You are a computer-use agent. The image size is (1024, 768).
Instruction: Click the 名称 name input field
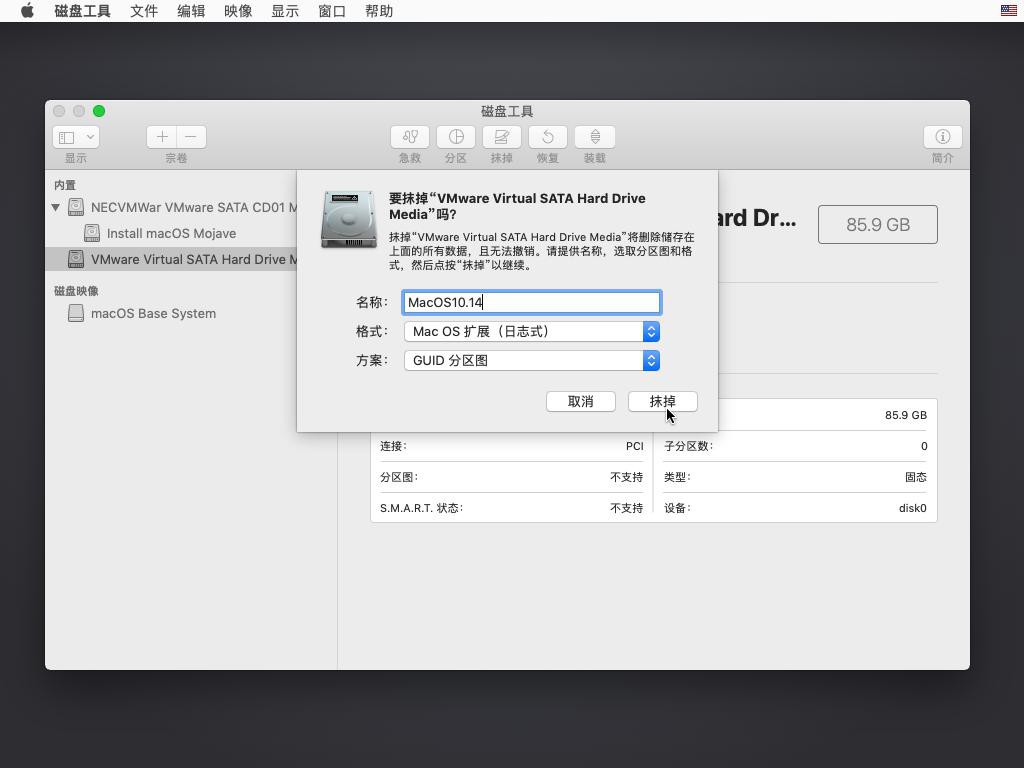point(532,302)
